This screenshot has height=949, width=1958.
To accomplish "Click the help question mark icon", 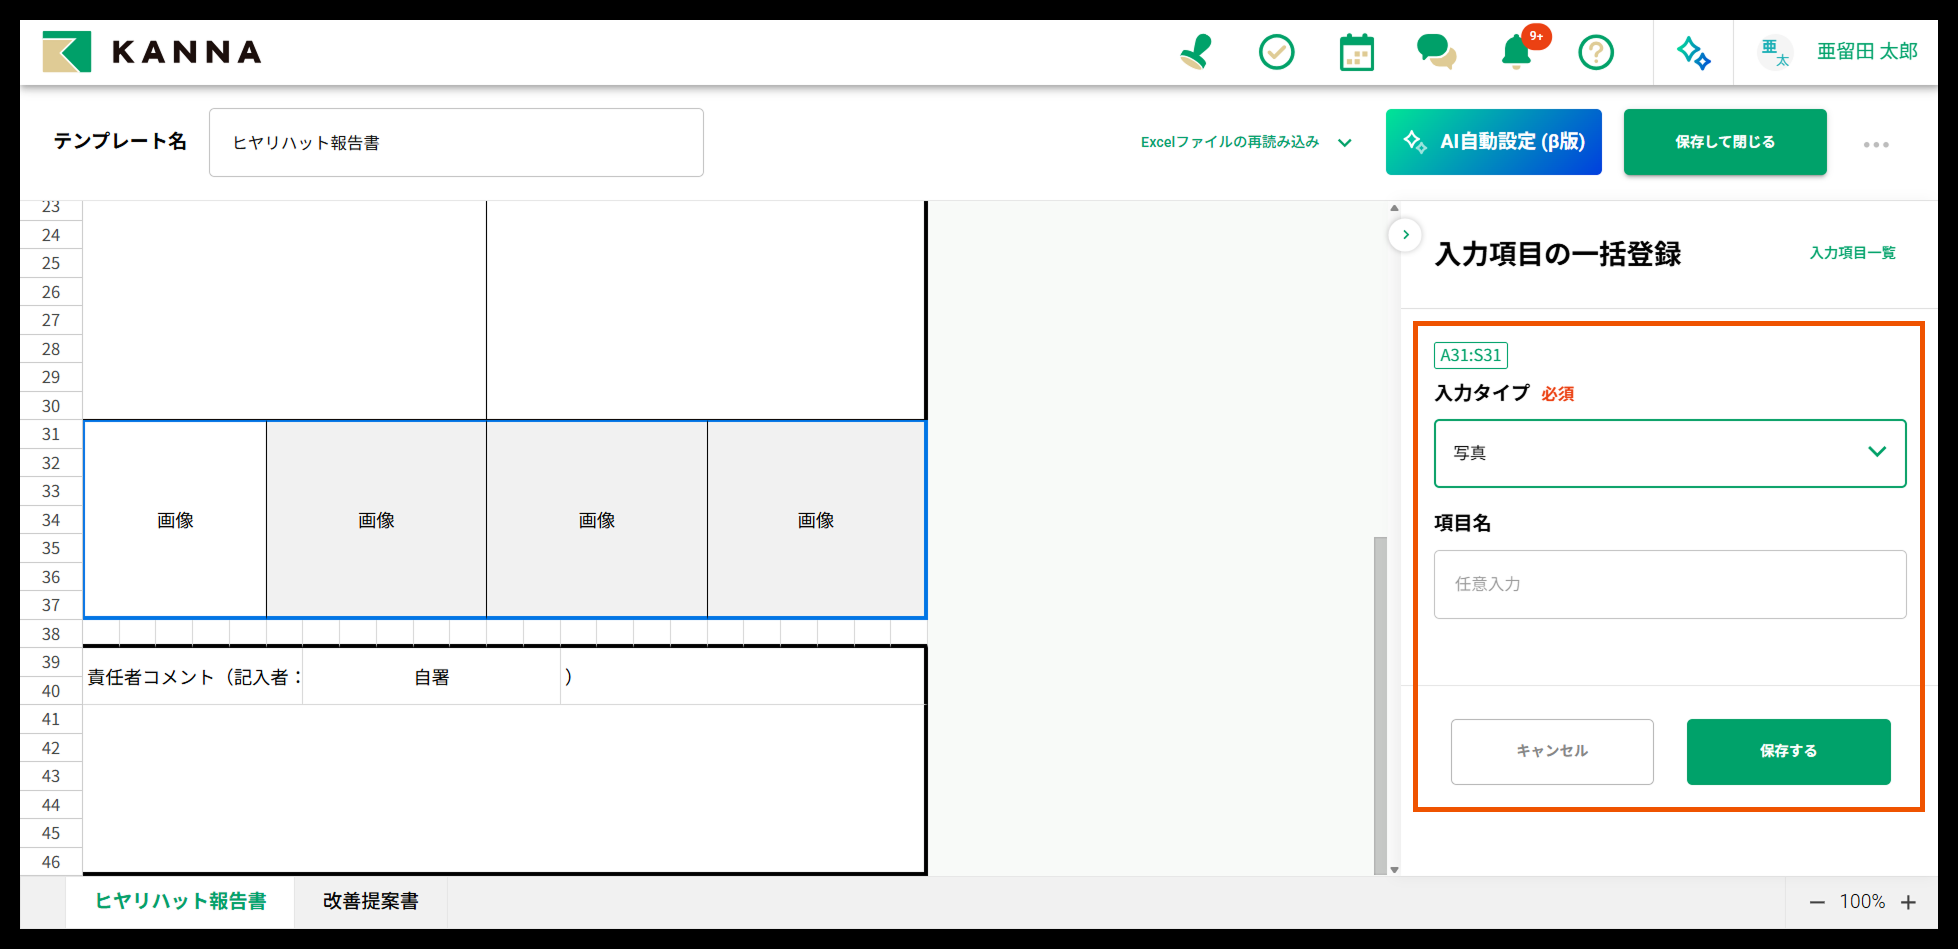I will (x=1596, y=52).
